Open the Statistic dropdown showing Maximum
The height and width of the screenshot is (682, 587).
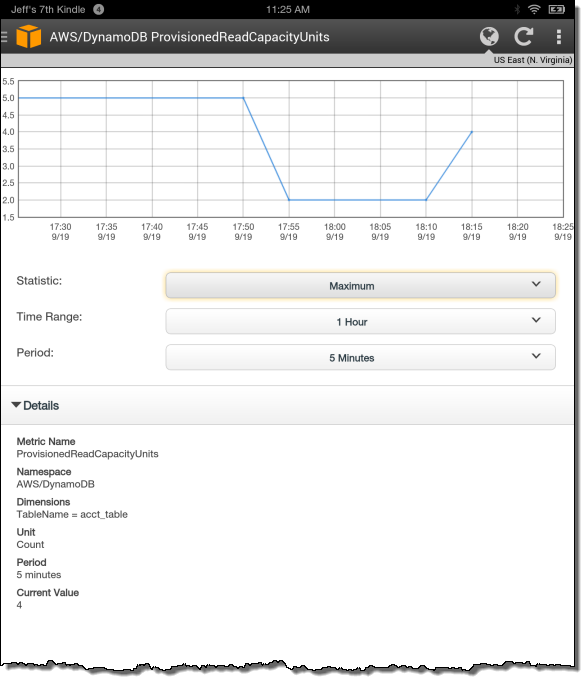click(x=360, y=285)
